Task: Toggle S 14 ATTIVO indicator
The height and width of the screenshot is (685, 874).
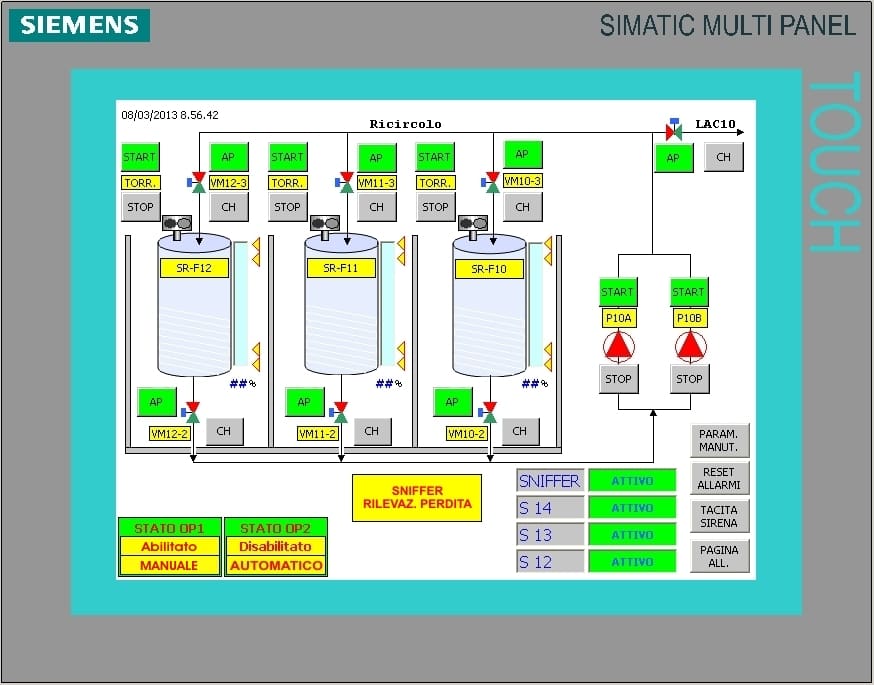Action: click(631, 508)
